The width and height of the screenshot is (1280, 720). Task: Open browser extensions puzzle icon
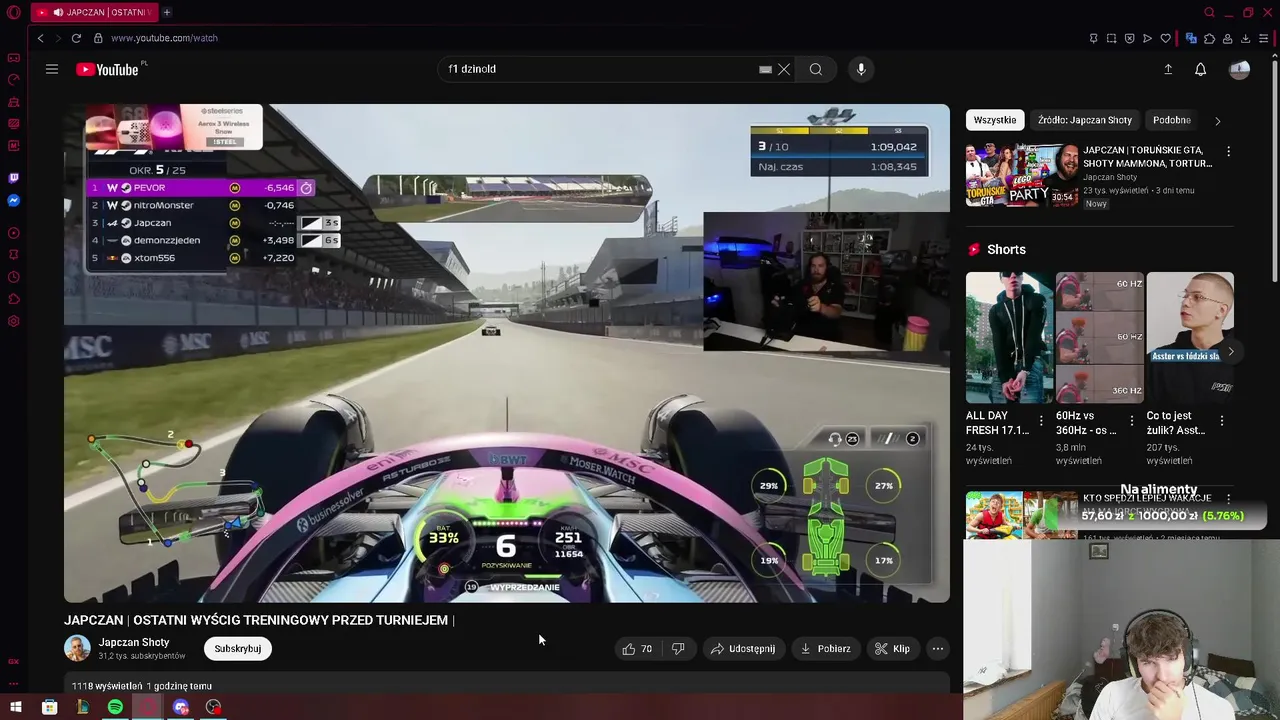click(1209, 38)
